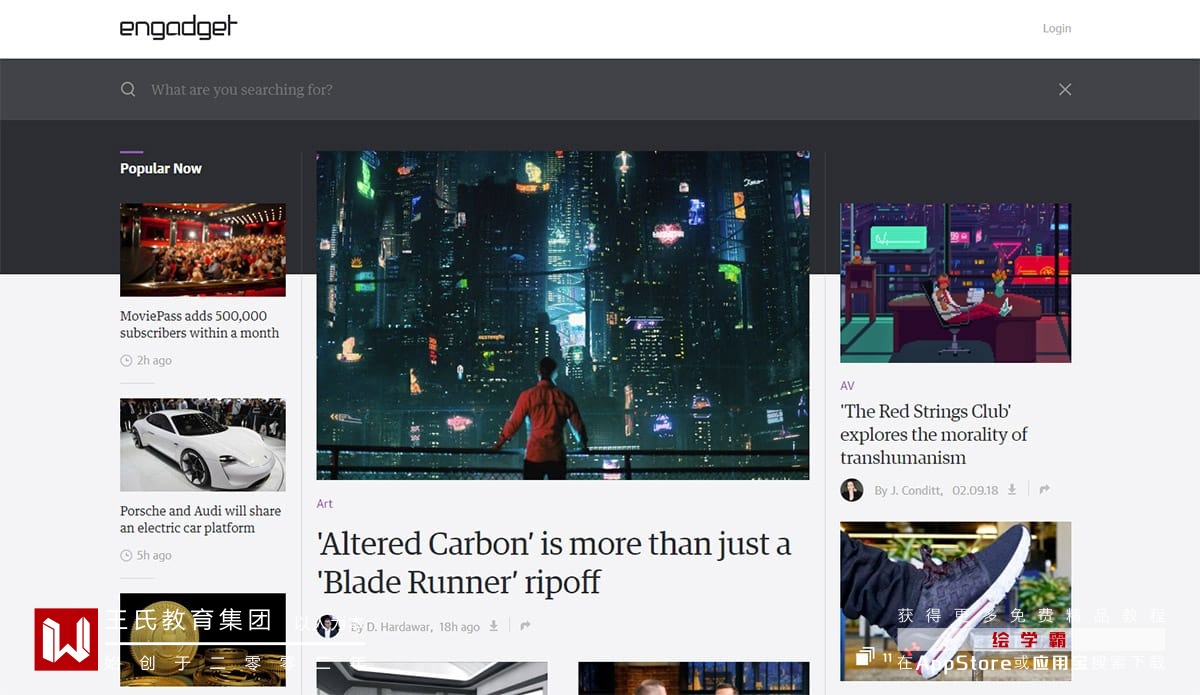Open the MoviePass theater thumbnail
Viewport: 1200px width, 695px height.
click(203, 249)
